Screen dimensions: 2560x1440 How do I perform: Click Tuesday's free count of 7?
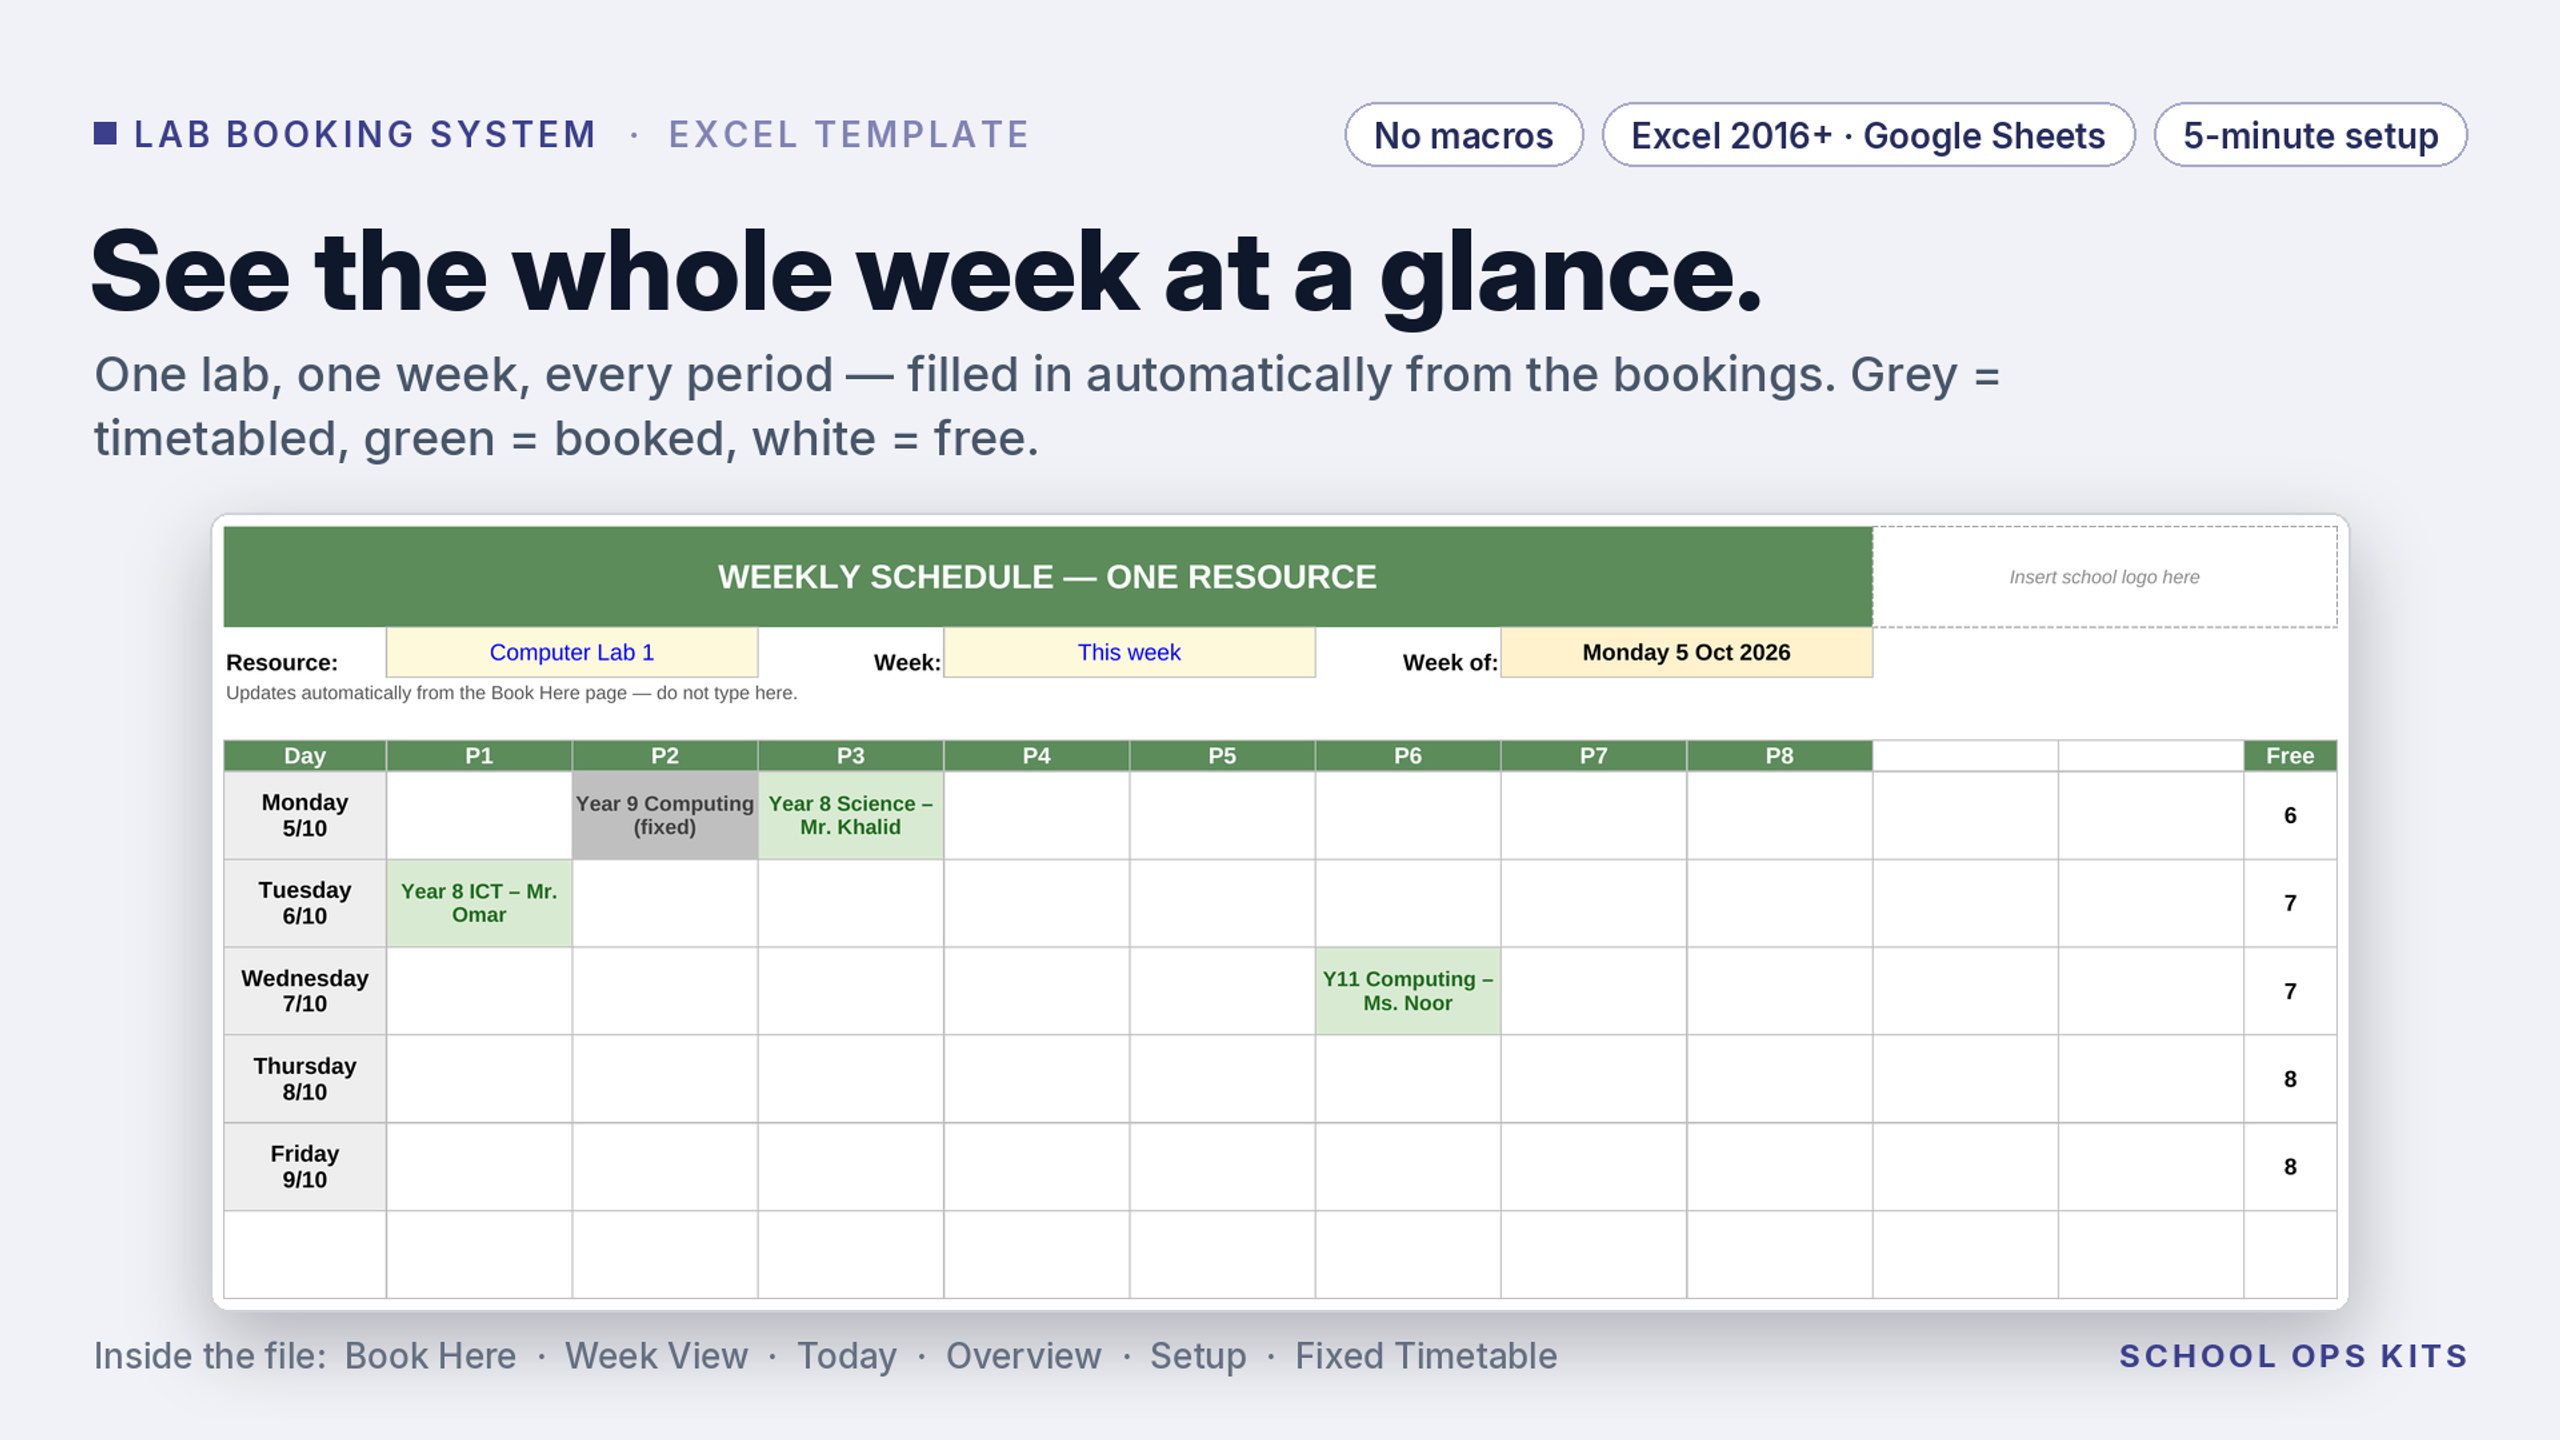[2290, 903]
